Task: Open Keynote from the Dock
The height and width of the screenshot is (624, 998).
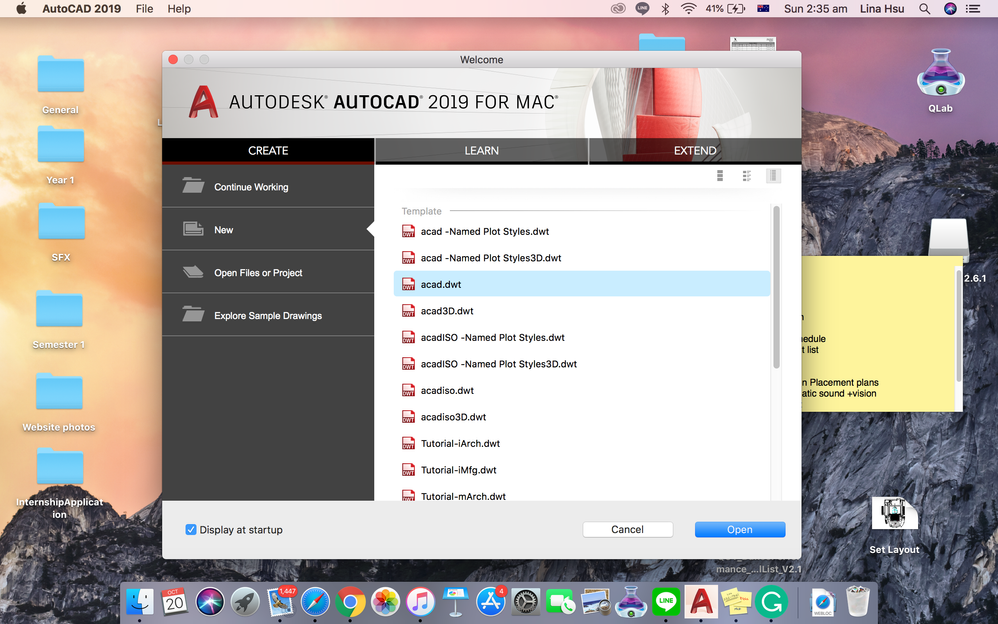Action: 455,602
